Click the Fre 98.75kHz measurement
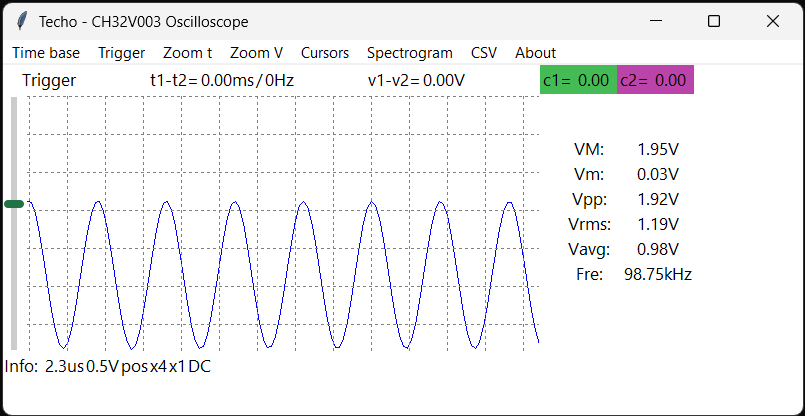This screenshot has width=805, height=416. coord(634,274)
